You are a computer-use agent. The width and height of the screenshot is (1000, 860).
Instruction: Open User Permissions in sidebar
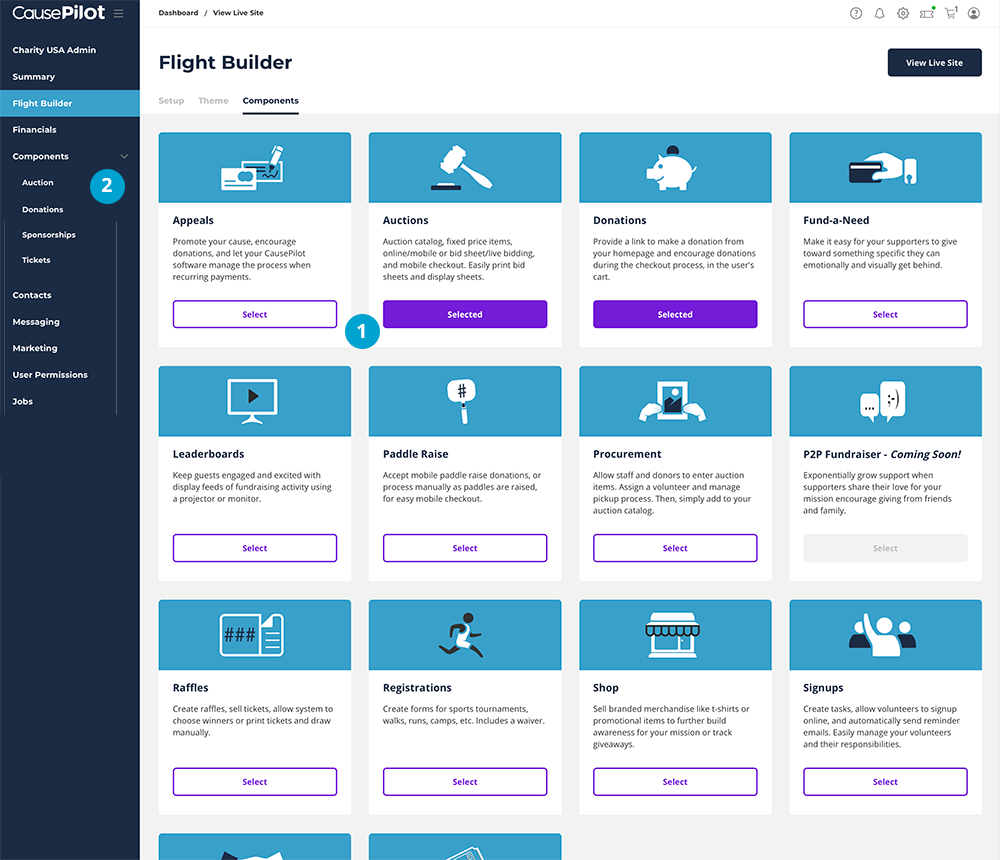click(50, 375)
